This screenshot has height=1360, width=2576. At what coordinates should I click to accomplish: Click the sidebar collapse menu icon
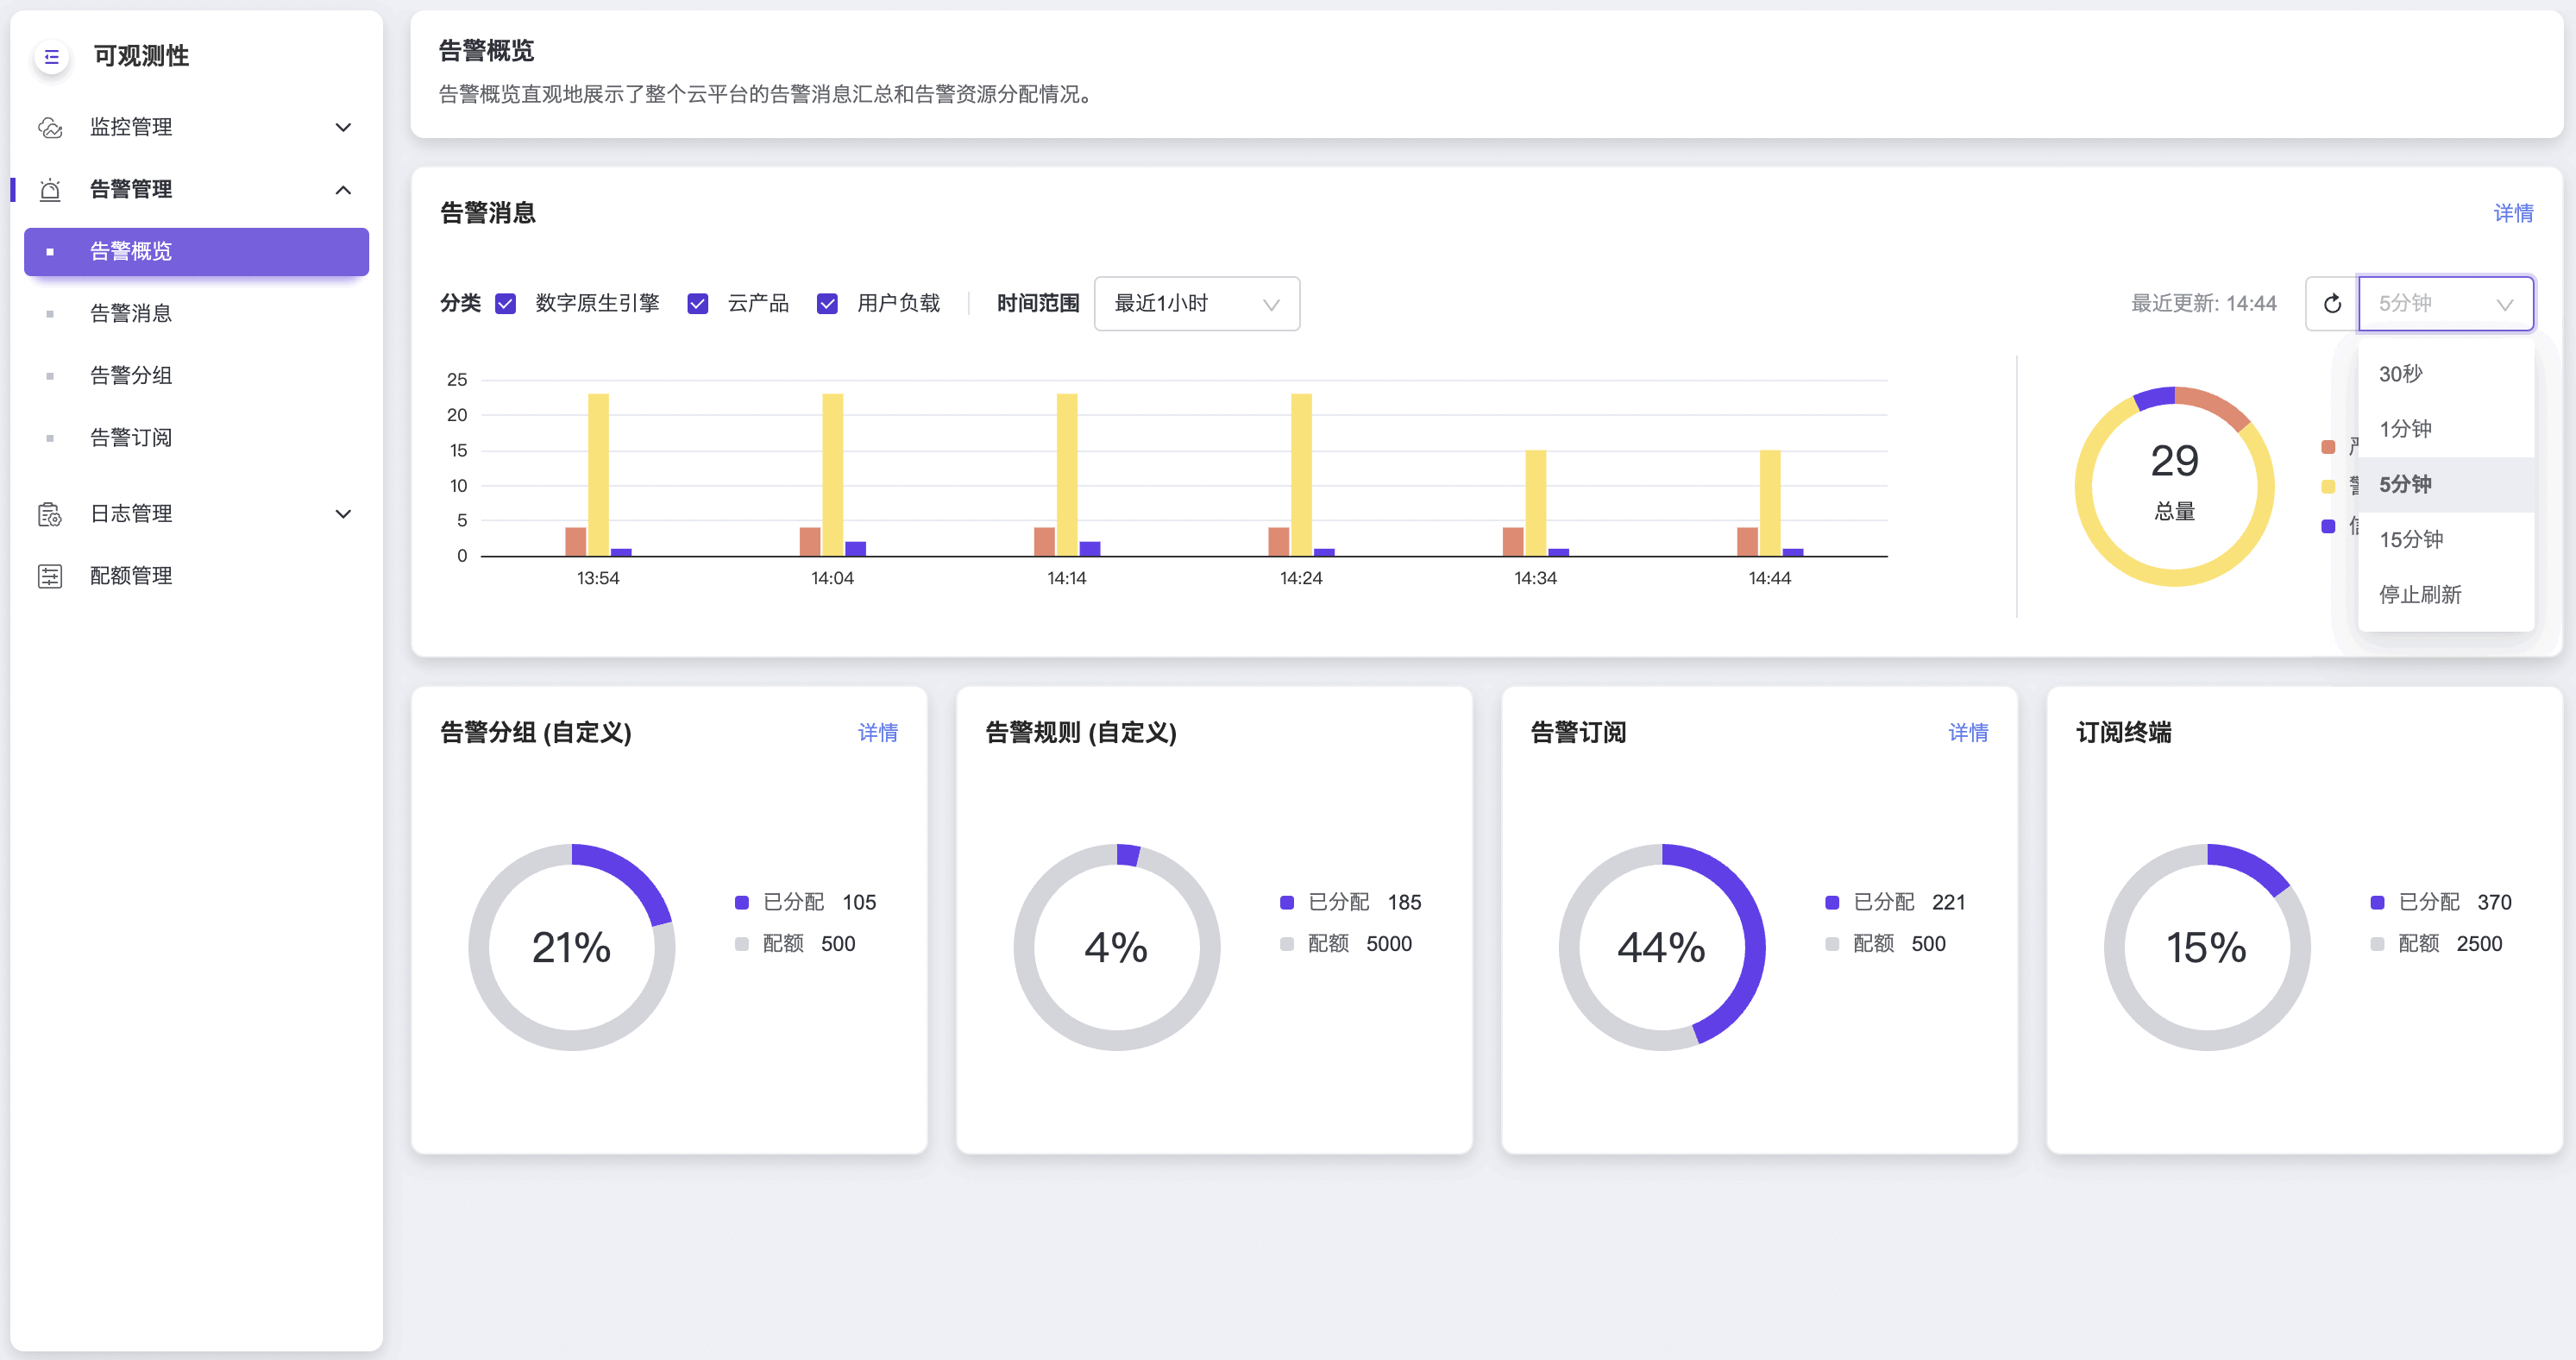[52, 57]
